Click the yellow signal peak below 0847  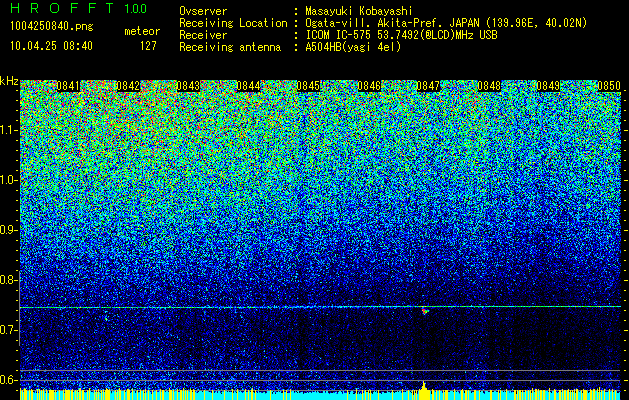pos(424,390)
